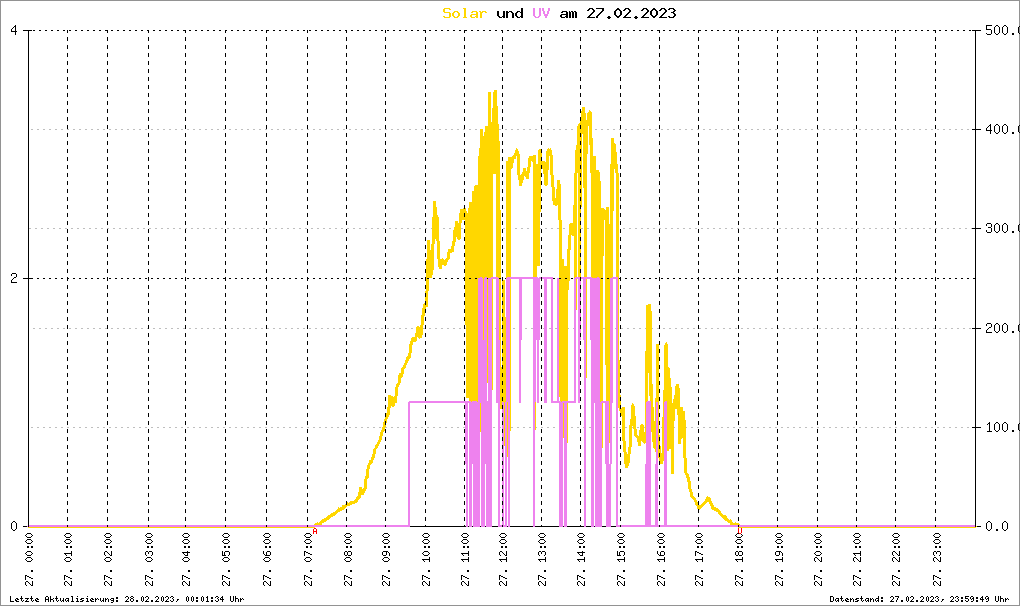Click the time label 27. 05:00
Viewport: 1020px width, 606px height.
coord(226,560)
